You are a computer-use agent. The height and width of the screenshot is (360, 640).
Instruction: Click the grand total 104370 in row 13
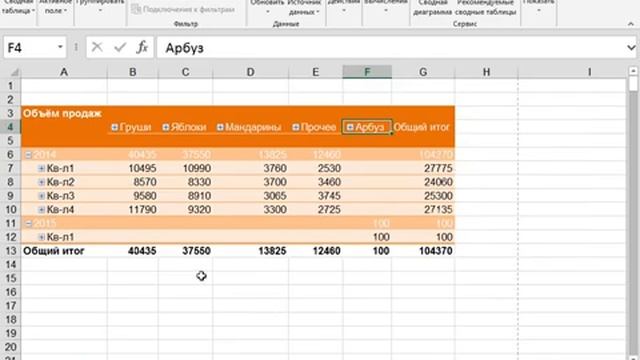coord(423,251)
